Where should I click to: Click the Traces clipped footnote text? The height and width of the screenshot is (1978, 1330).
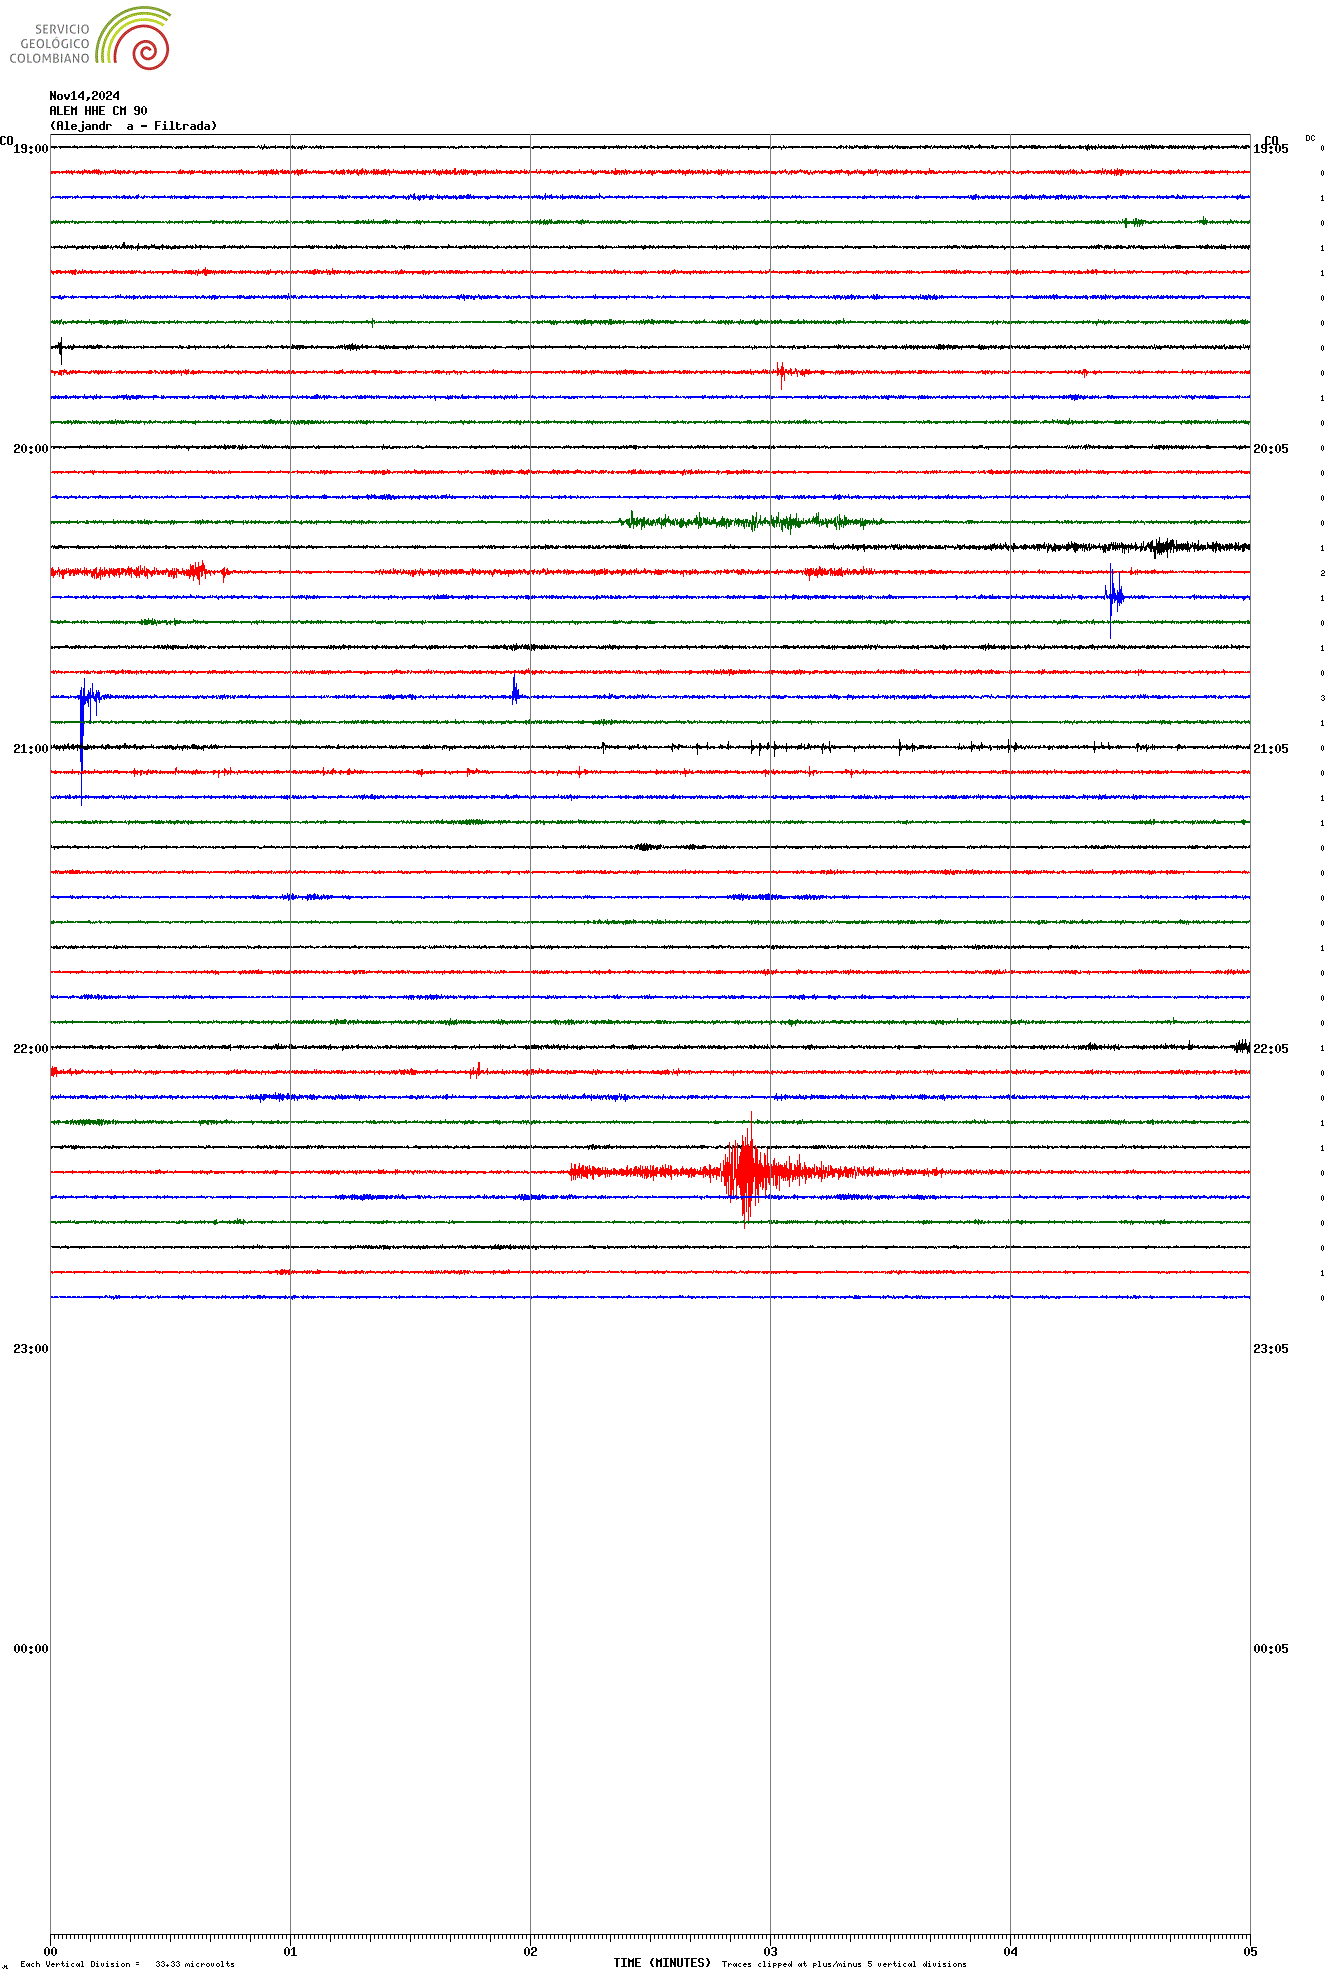tap(844, 1964)
